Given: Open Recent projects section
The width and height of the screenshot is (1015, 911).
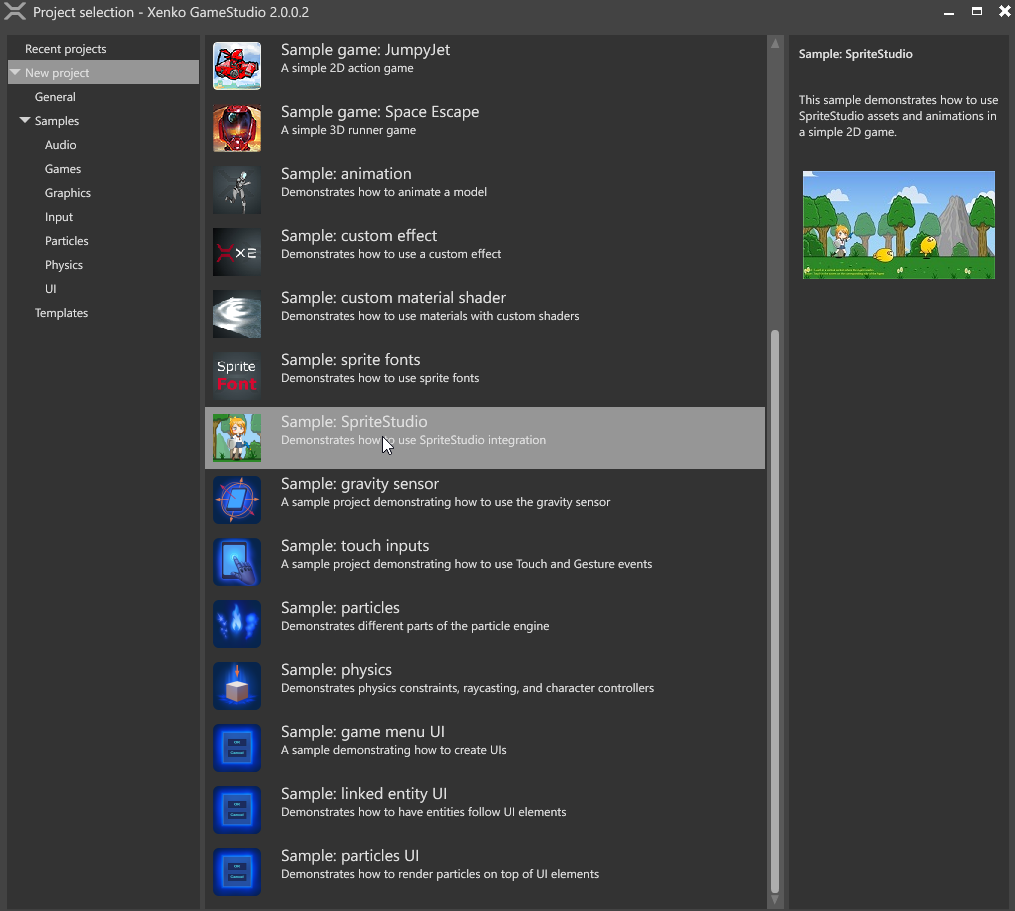Looking at the screenshot, I should 65,49.
